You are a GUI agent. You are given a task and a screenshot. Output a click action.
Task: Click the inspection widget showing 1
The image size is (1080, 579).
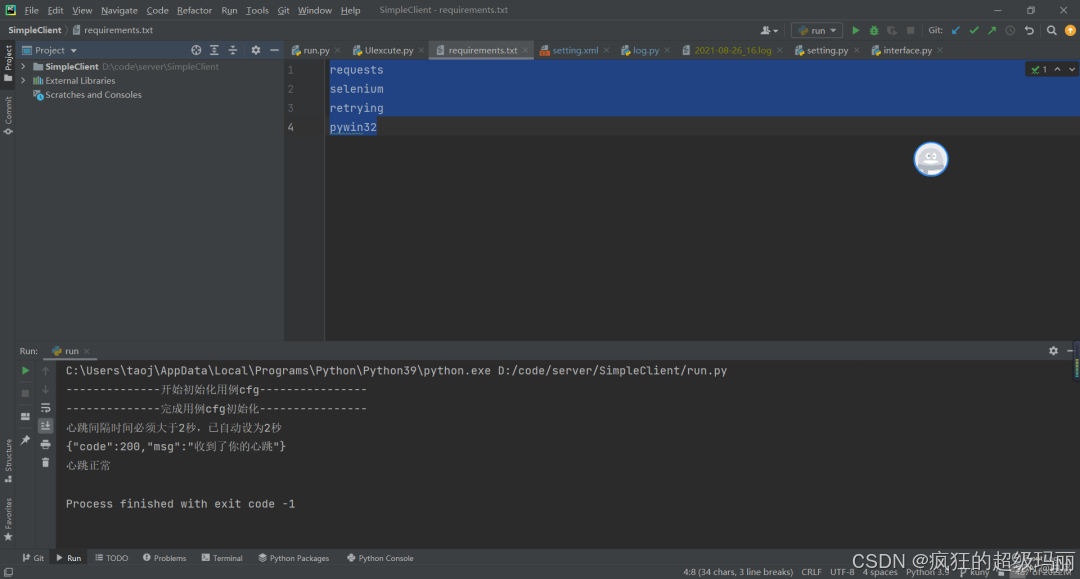coord(1039,69)
